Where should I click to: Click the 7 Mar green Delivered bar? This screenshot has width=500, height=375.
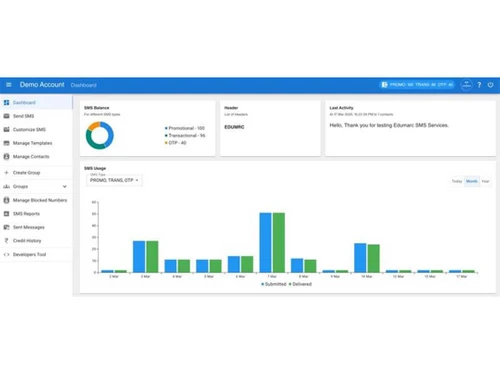pyautogui.click(x=279, y=242)
